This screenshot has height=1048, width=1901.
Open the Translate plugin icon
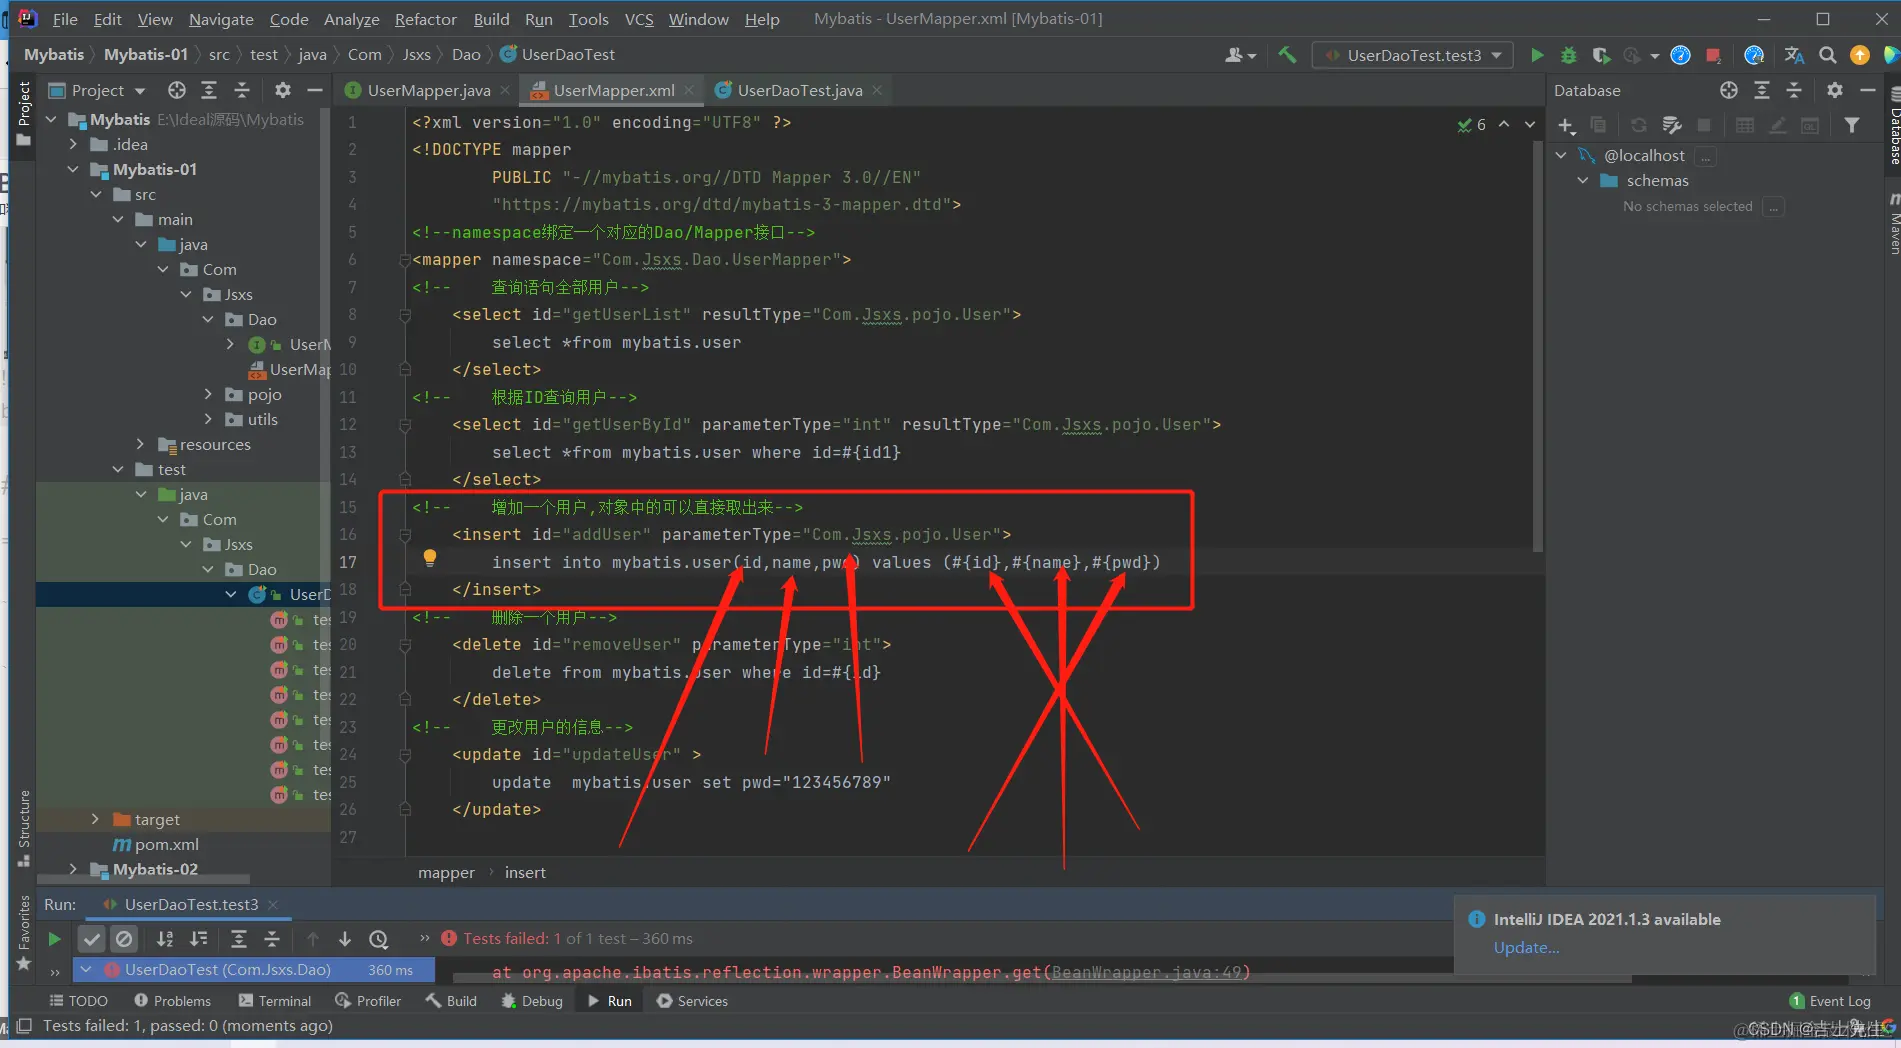1795,55
